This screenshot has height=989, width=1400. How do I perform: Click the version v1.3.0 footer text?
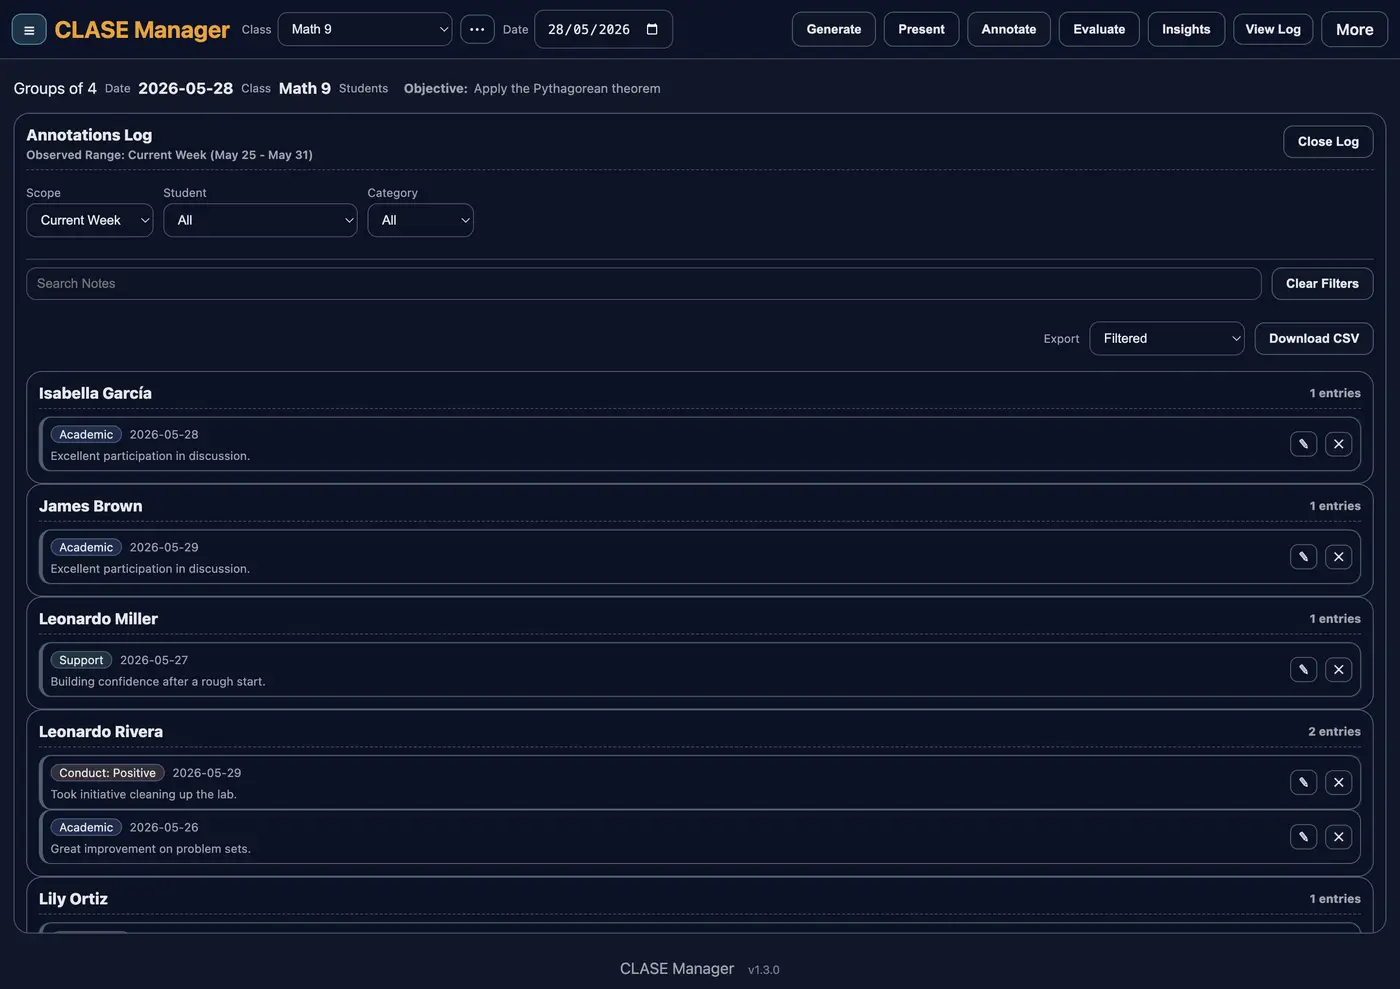(764, 970)
